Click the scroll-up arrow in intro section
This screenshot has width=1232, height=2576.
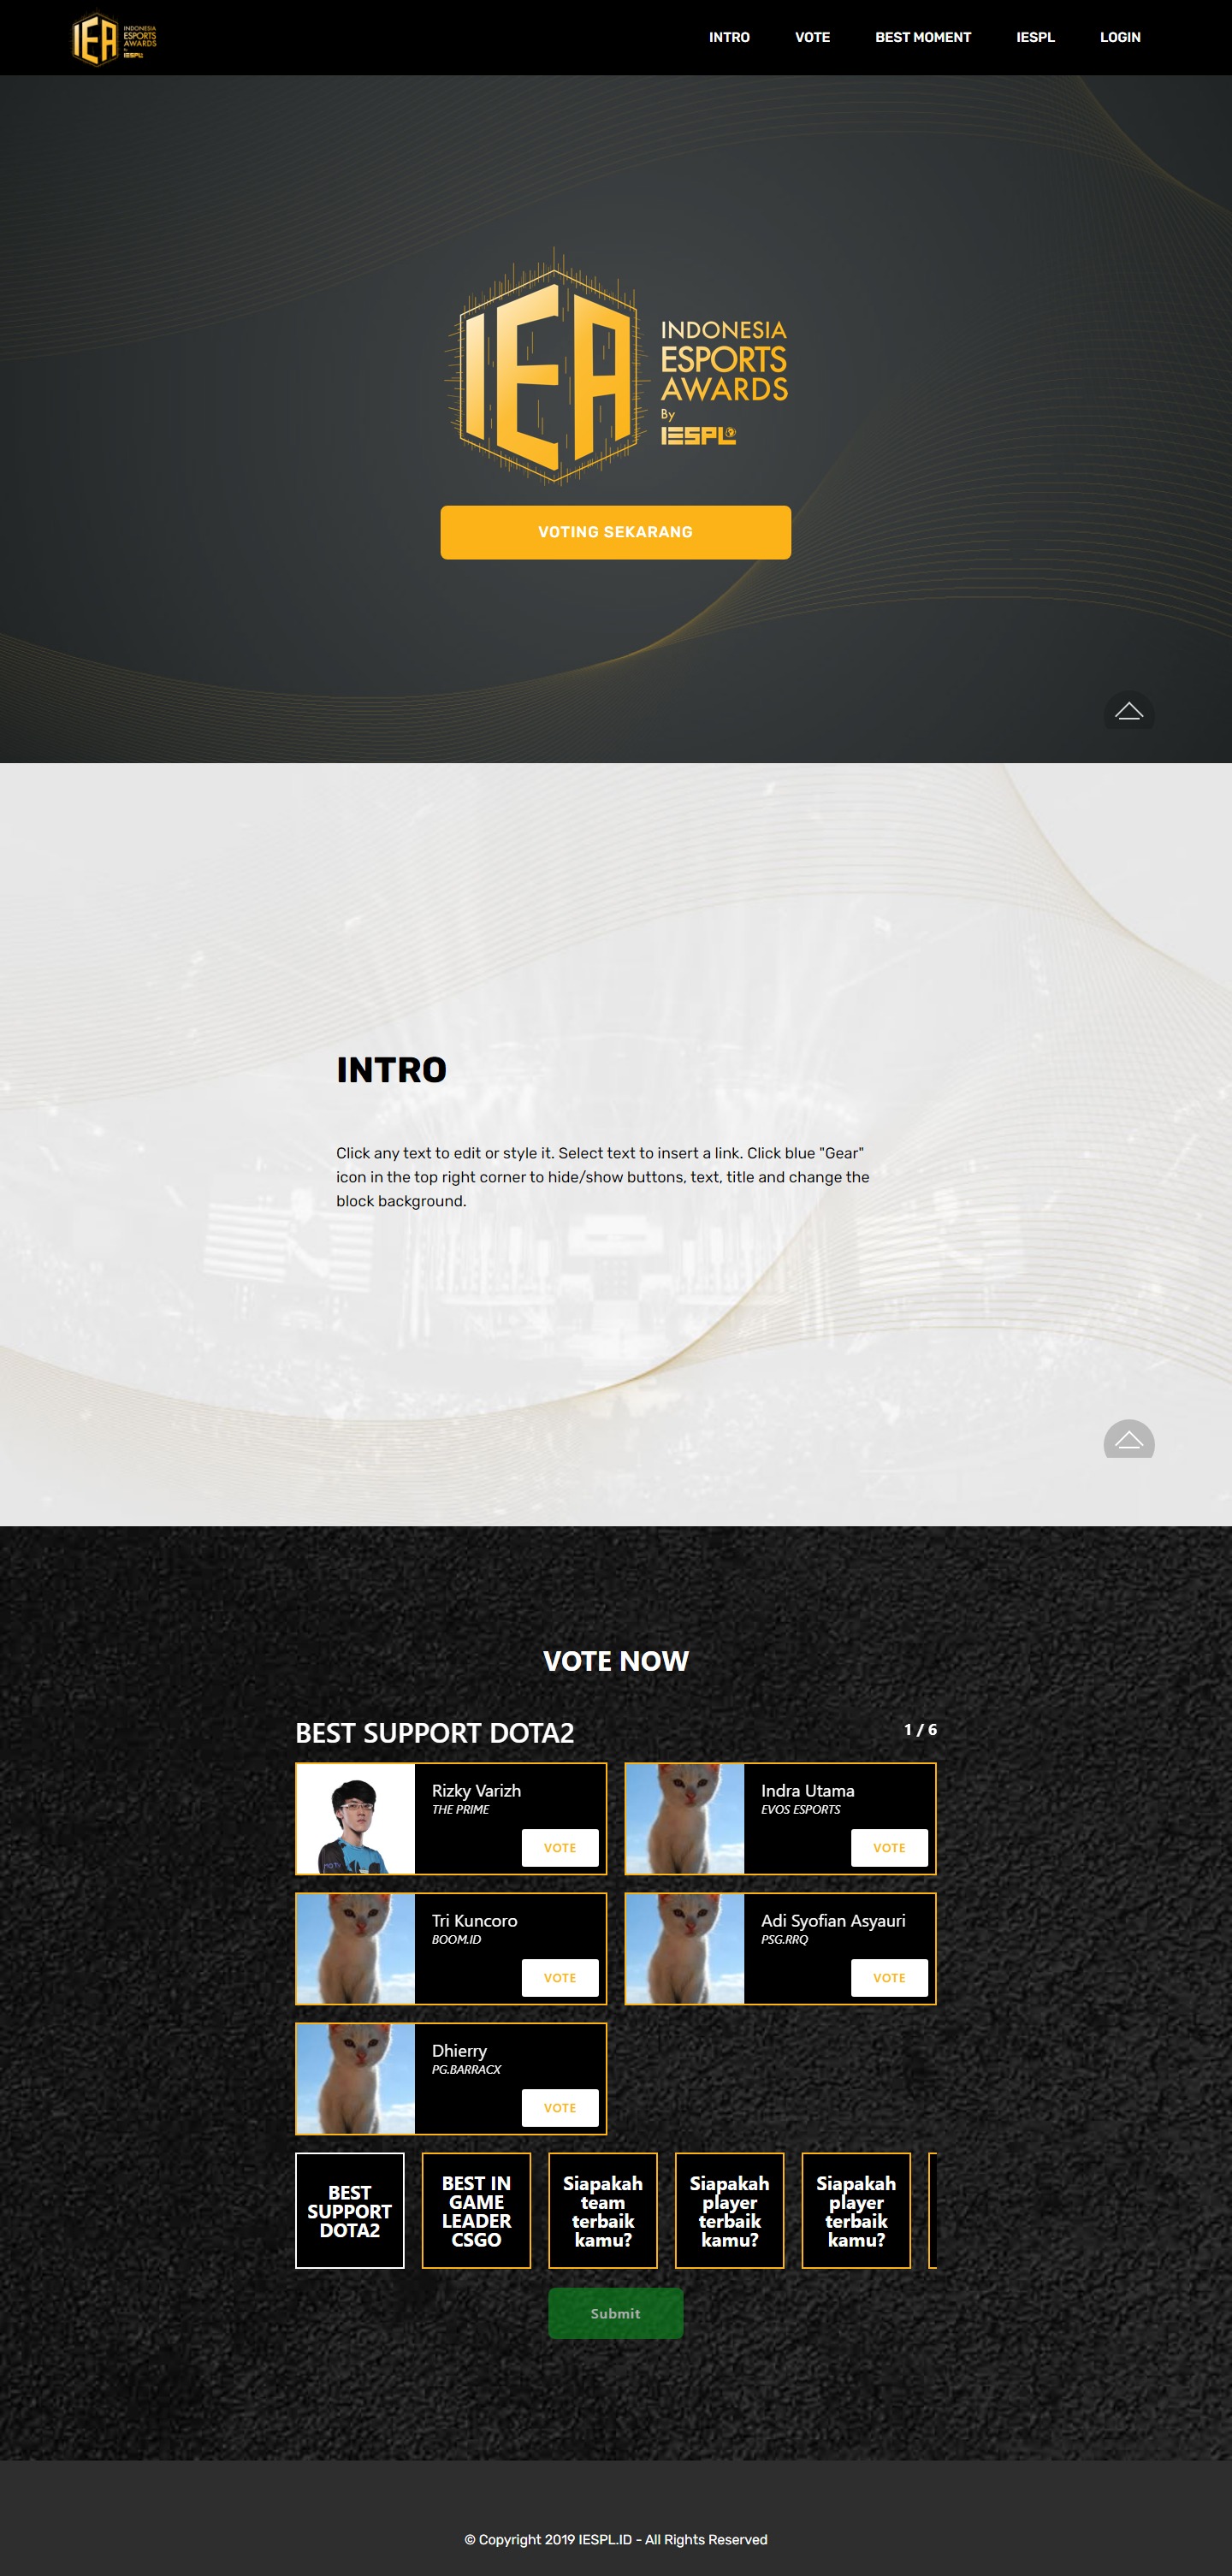1129,1439
